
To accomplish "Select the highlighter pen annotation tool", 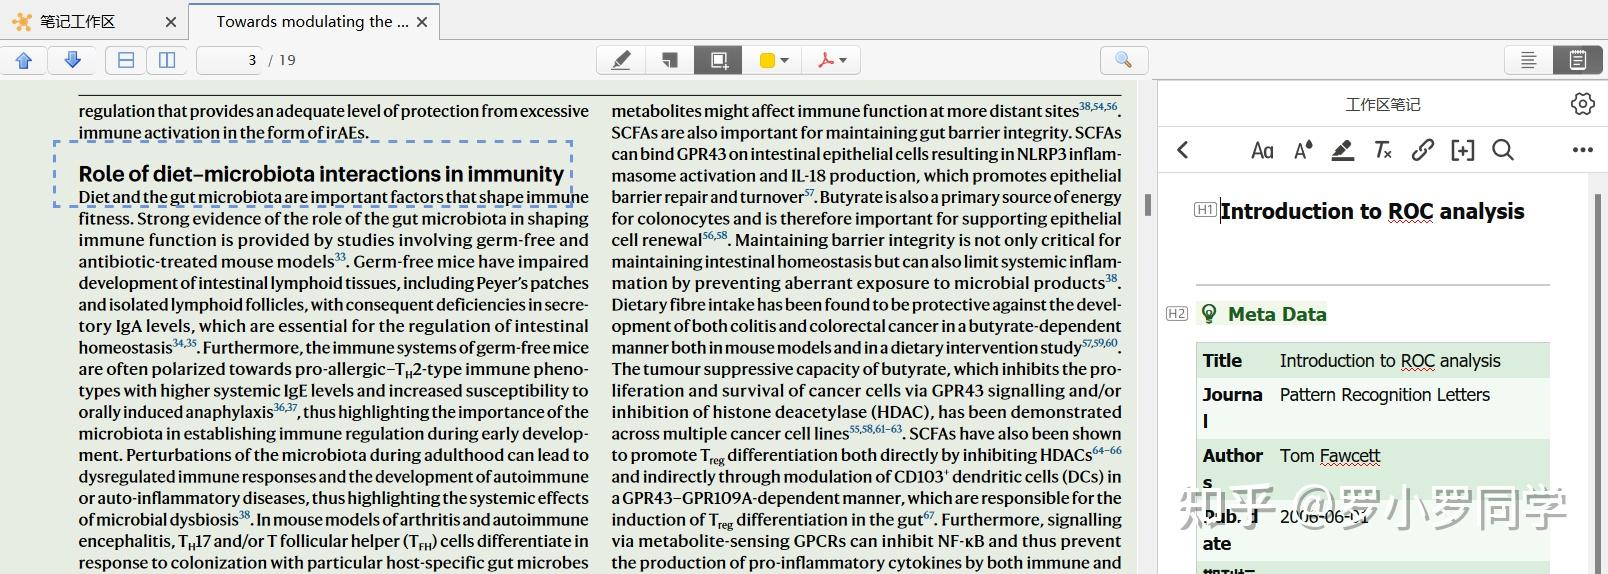I will pos(621,60).
